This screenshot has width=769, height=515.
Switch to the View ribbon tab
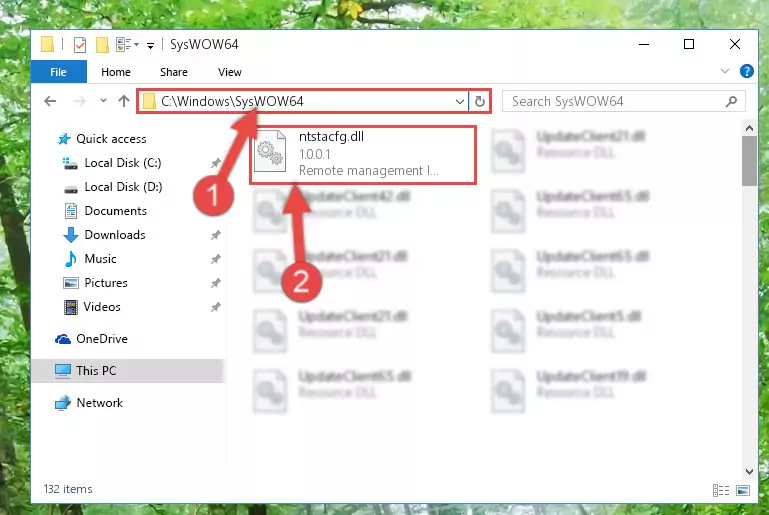(230, 72)
